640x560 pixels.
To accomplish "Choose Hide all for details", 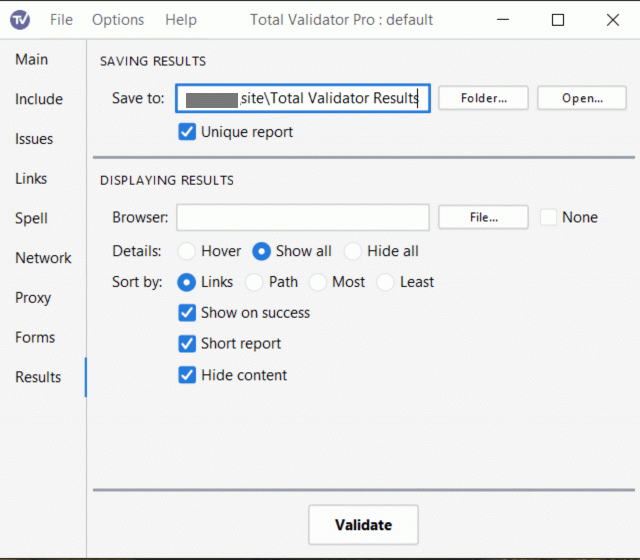I will [353, 251].
